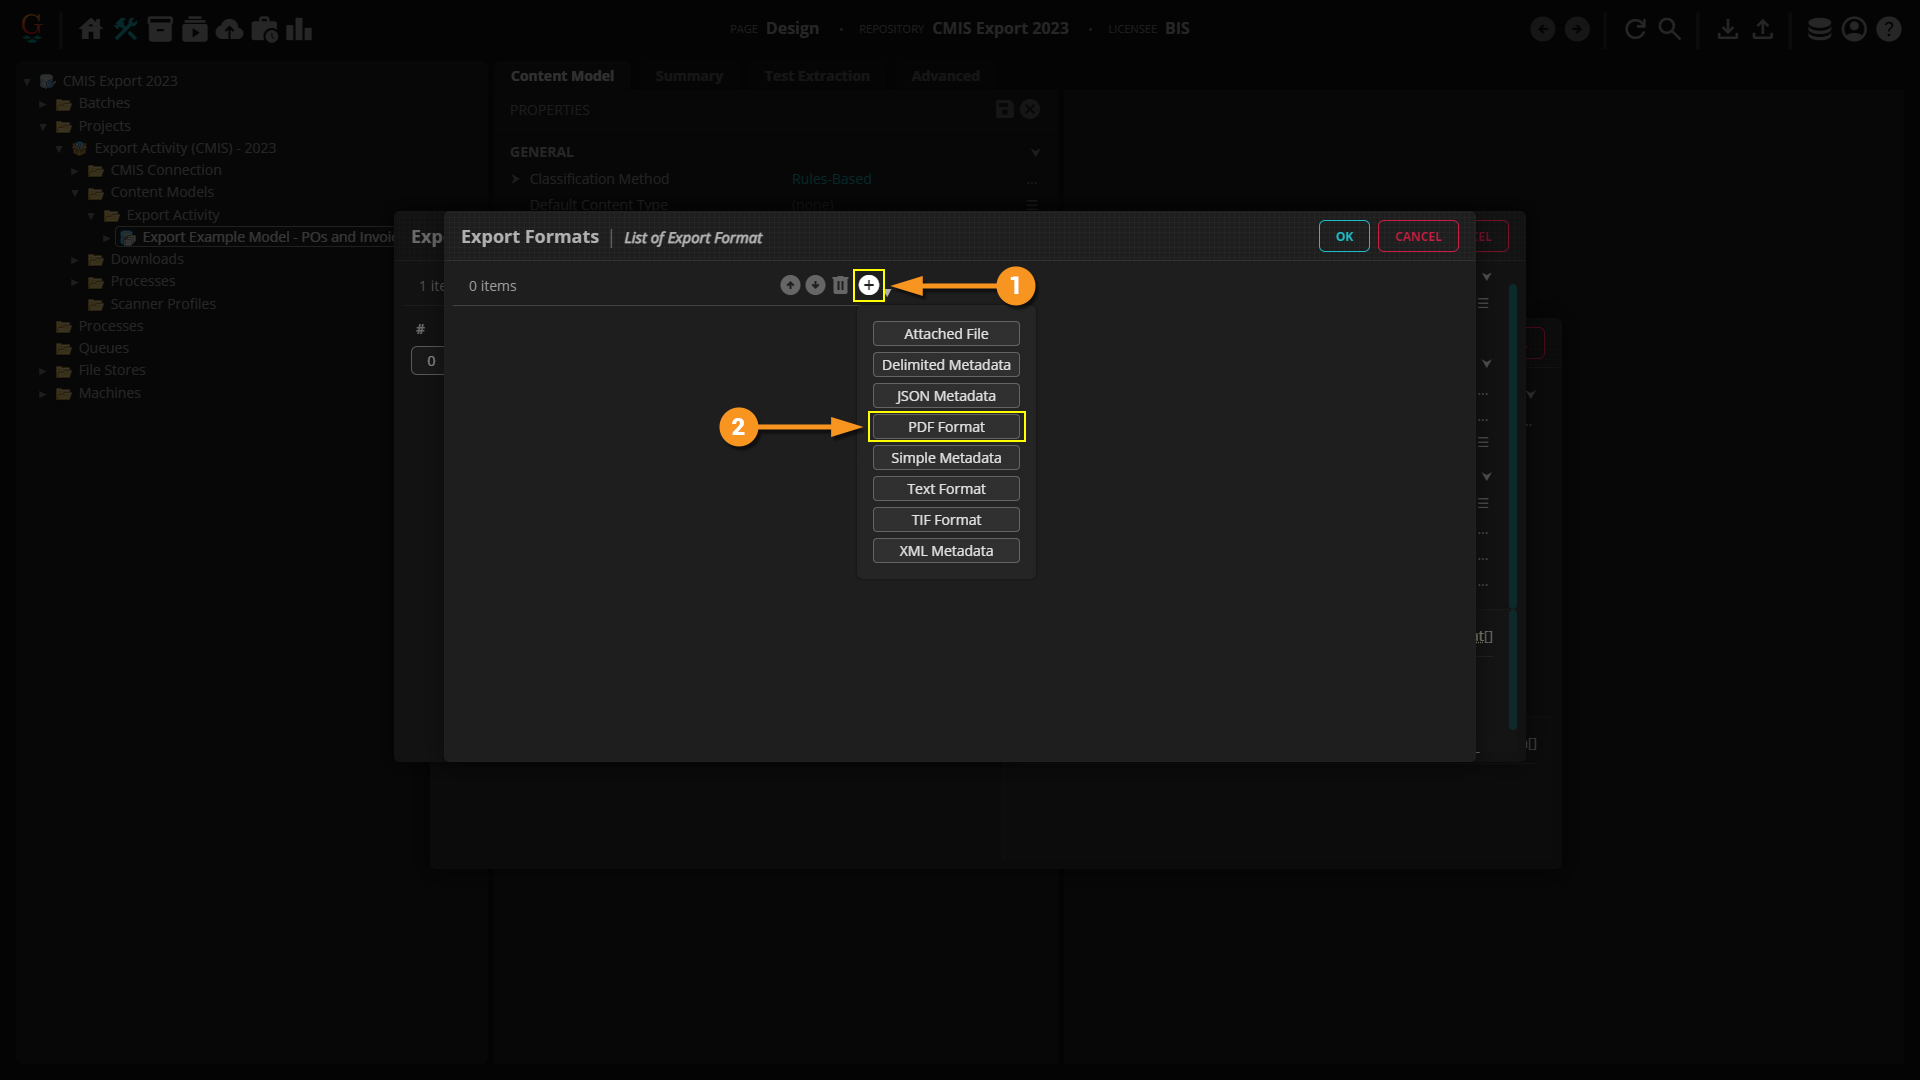Expand the File Stores tree node
Screen dimensions: 1920x1080
43,371
